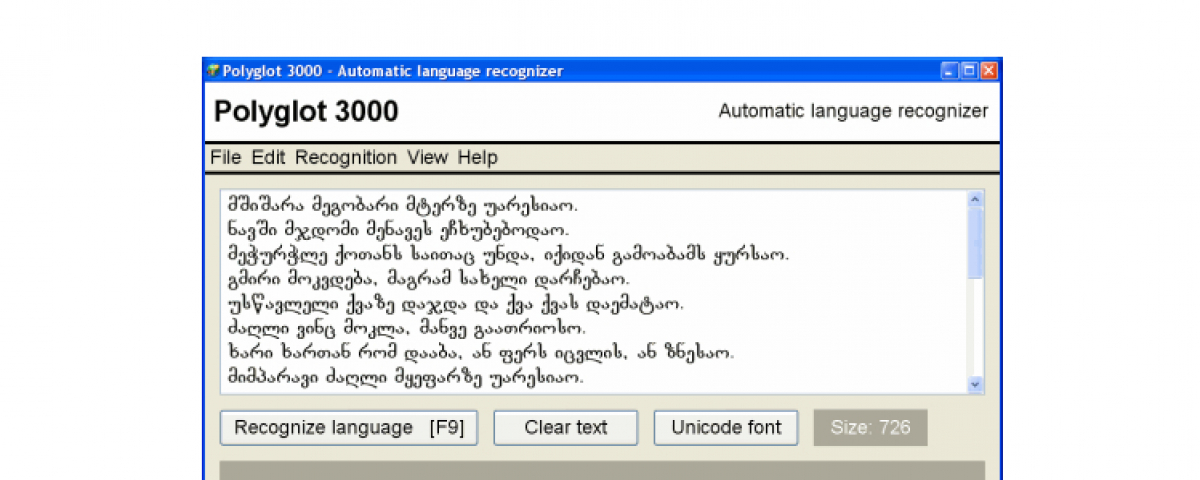Image resolution: width=1200 pixels, height=480 pixels.
Task: Click the Polyglot 3000 heading text
Action: pos(306,112)
